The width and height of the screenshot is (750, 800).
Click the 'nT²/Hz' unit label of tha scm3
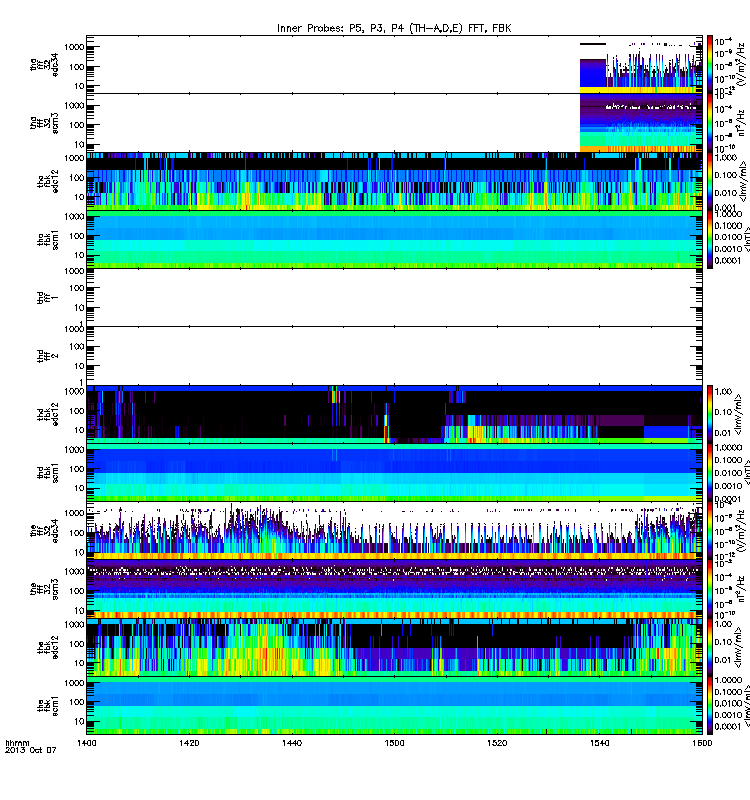[x=742, y=122]
